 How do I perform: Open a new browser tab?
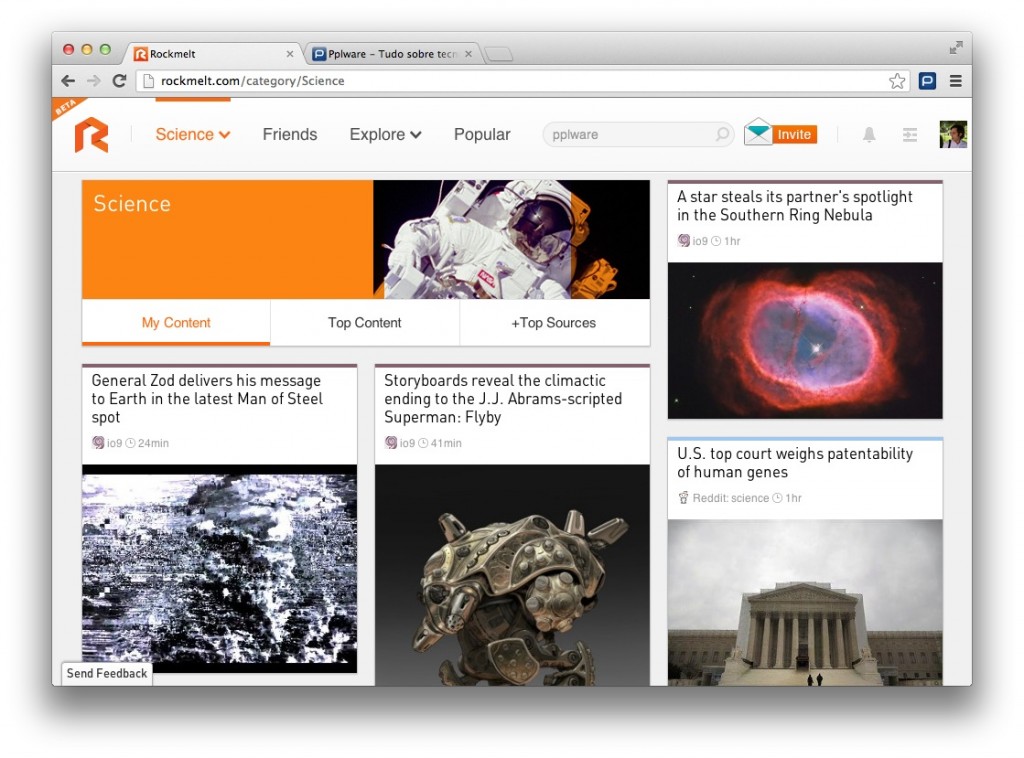coord(499,54)
